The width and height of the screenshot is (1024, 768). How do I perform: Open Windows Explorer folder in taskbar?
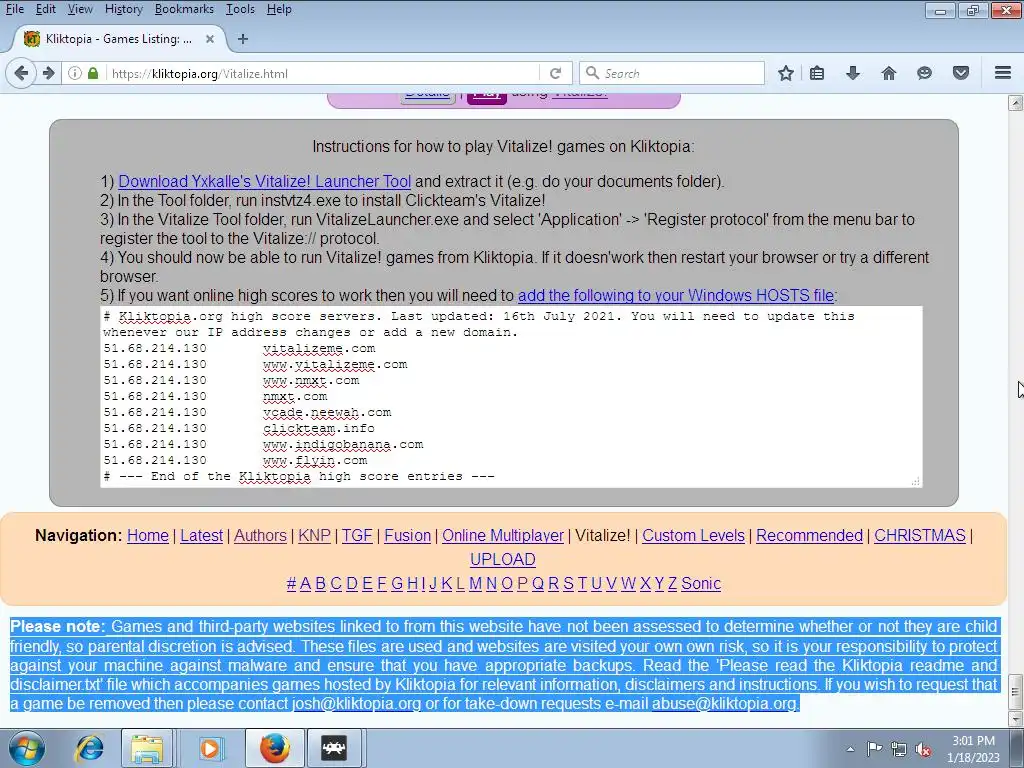tap(147, 748)
